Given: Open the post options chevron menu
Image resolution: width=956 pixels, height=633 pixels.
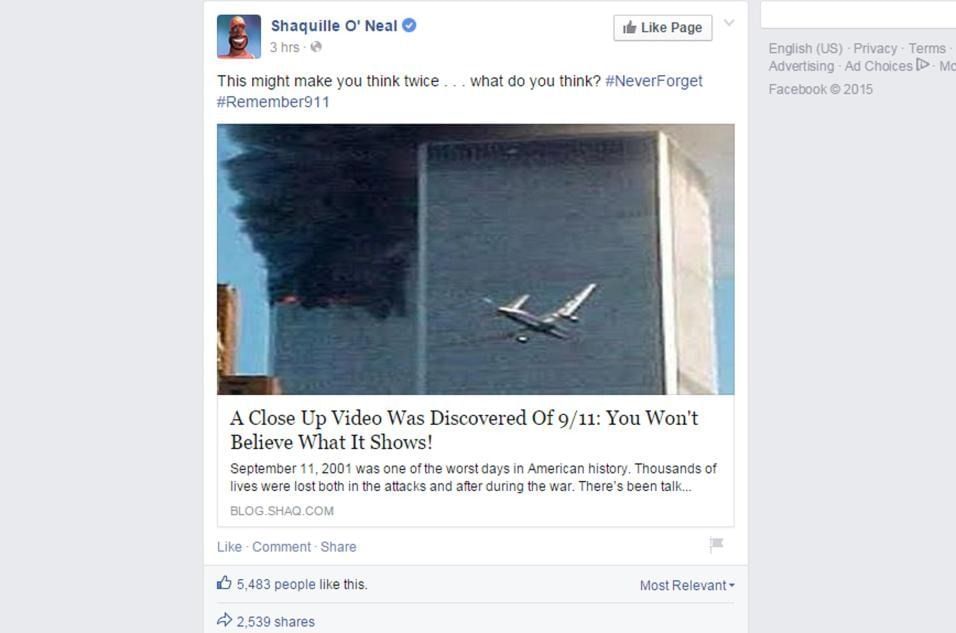Looking at the screenshot, I should (x=729, y=23).
